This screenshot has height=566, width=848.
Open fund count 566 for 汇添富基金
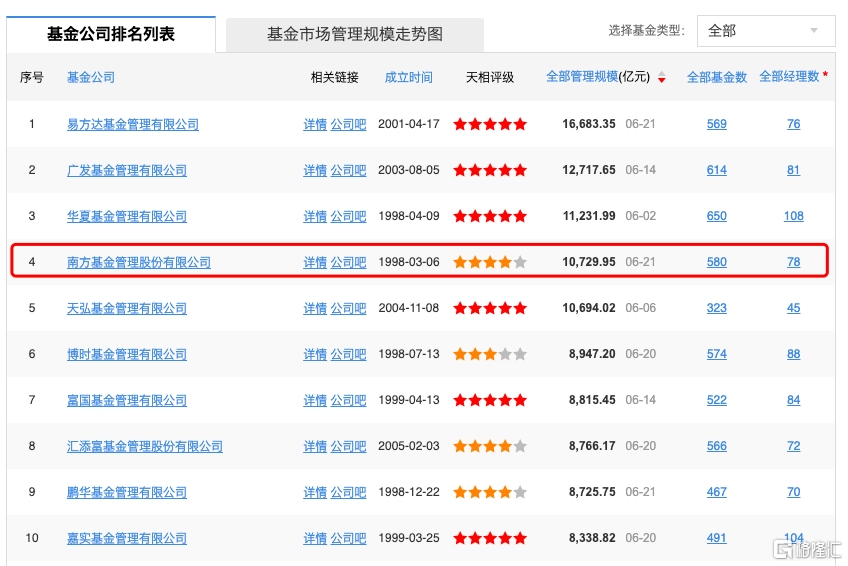click(717, 445)
